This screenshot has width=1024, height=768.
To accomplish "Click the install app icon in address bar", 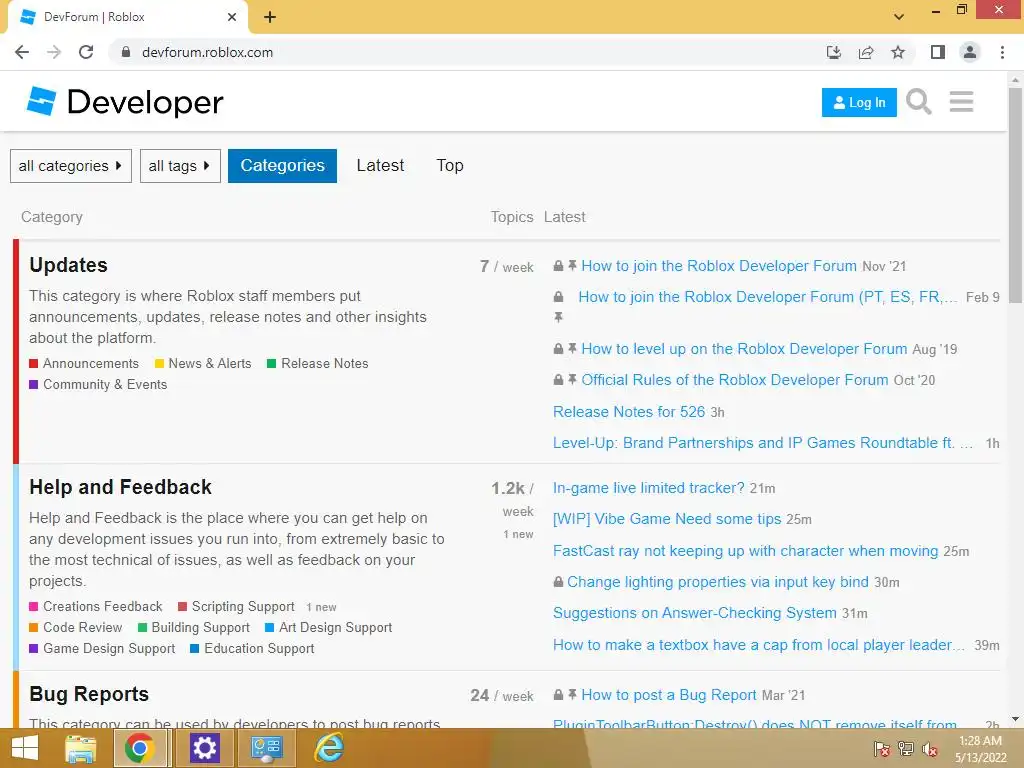I will pos(834,52).
